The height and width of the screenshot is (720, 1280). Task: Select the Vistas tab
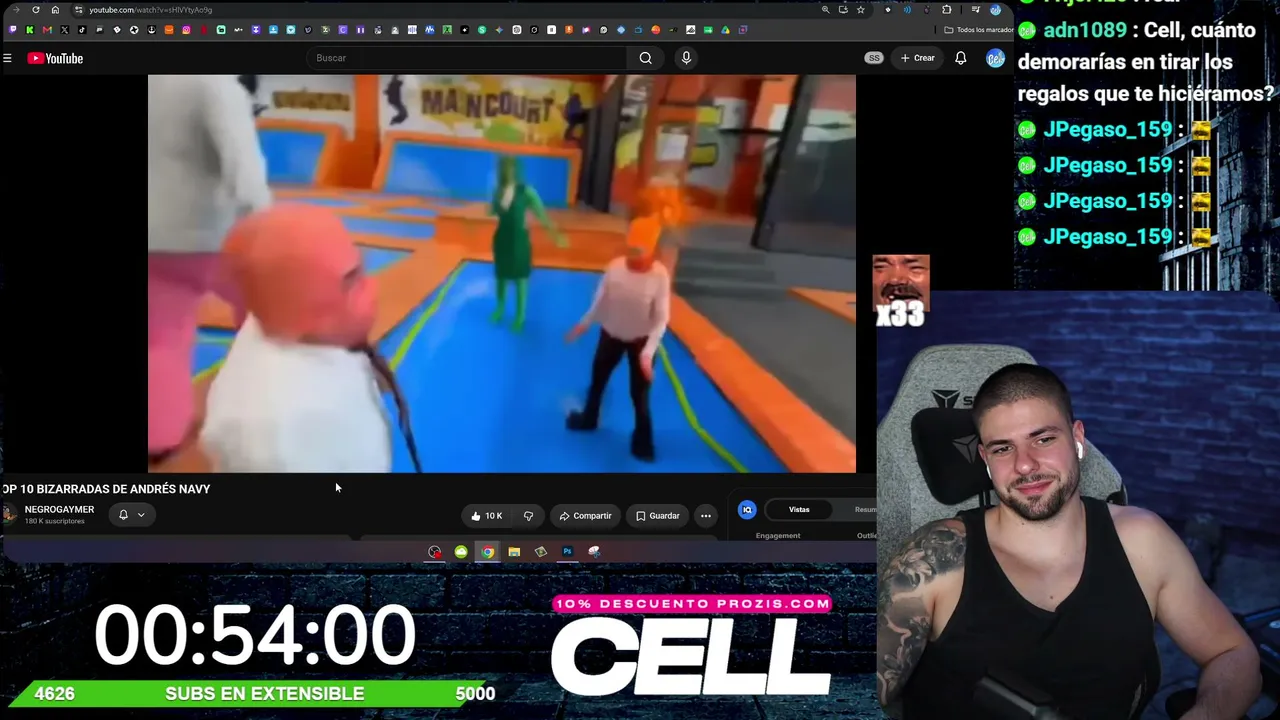pos(799,510)
